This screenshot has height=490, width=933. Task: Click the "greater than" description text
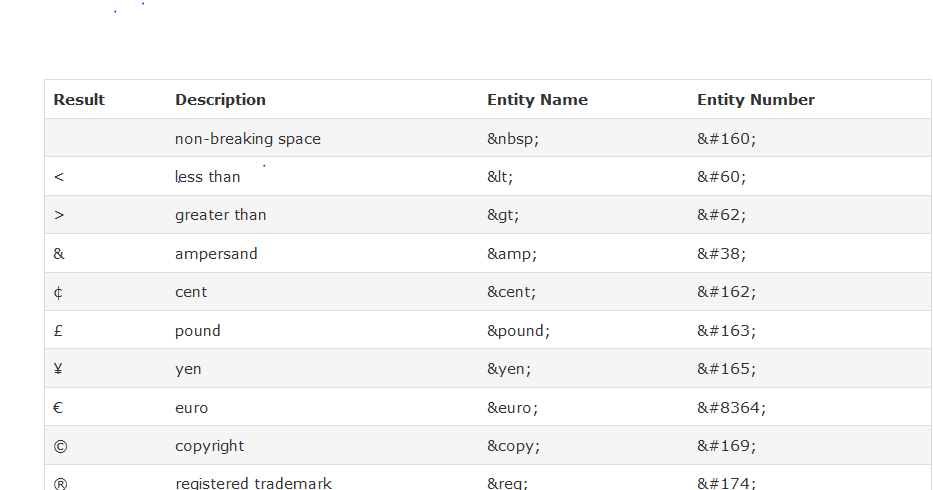click(220, 215)
